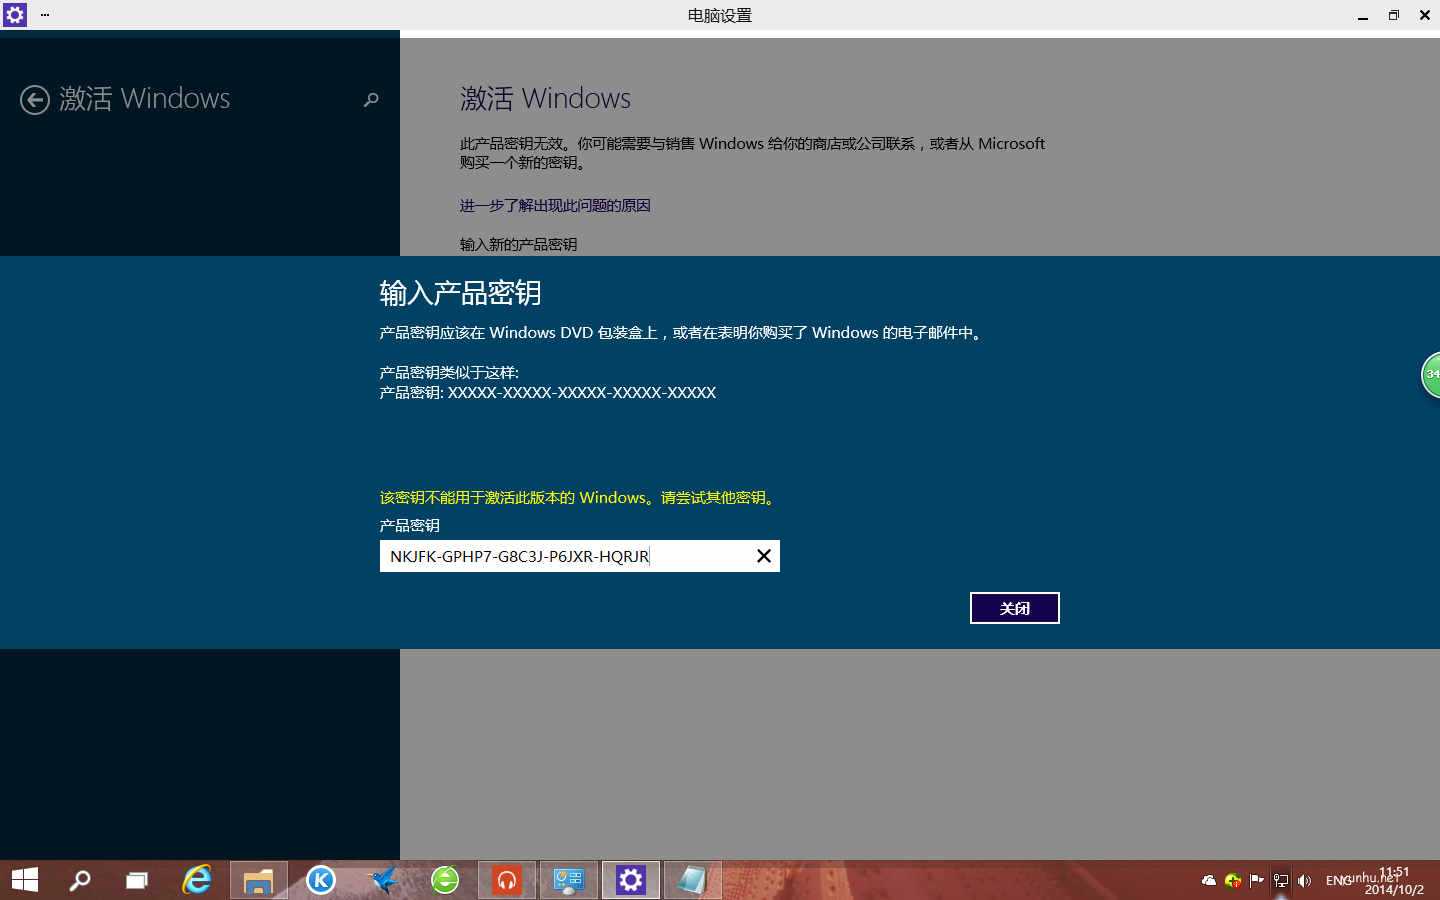This screenshot has height=900, width=1440.
Task: Click the Action Center flag icon
Action: (1256, 880)
